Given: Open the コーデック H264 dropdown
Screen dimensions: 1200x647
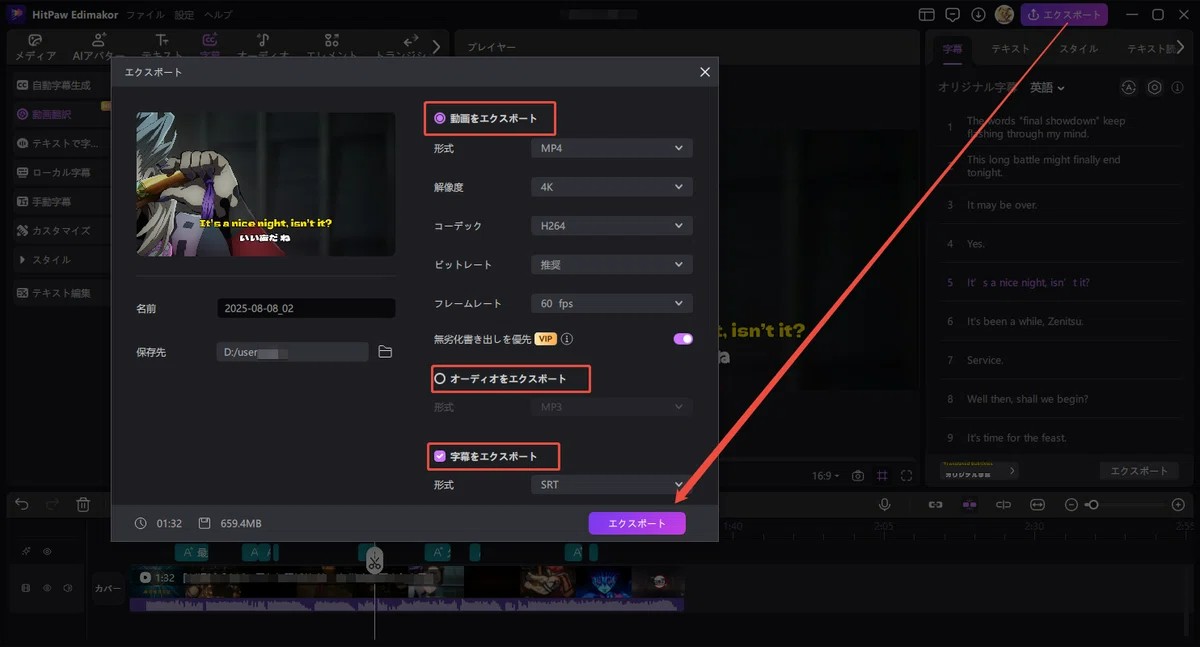Looking at the screenshot, I should [611, 226].
